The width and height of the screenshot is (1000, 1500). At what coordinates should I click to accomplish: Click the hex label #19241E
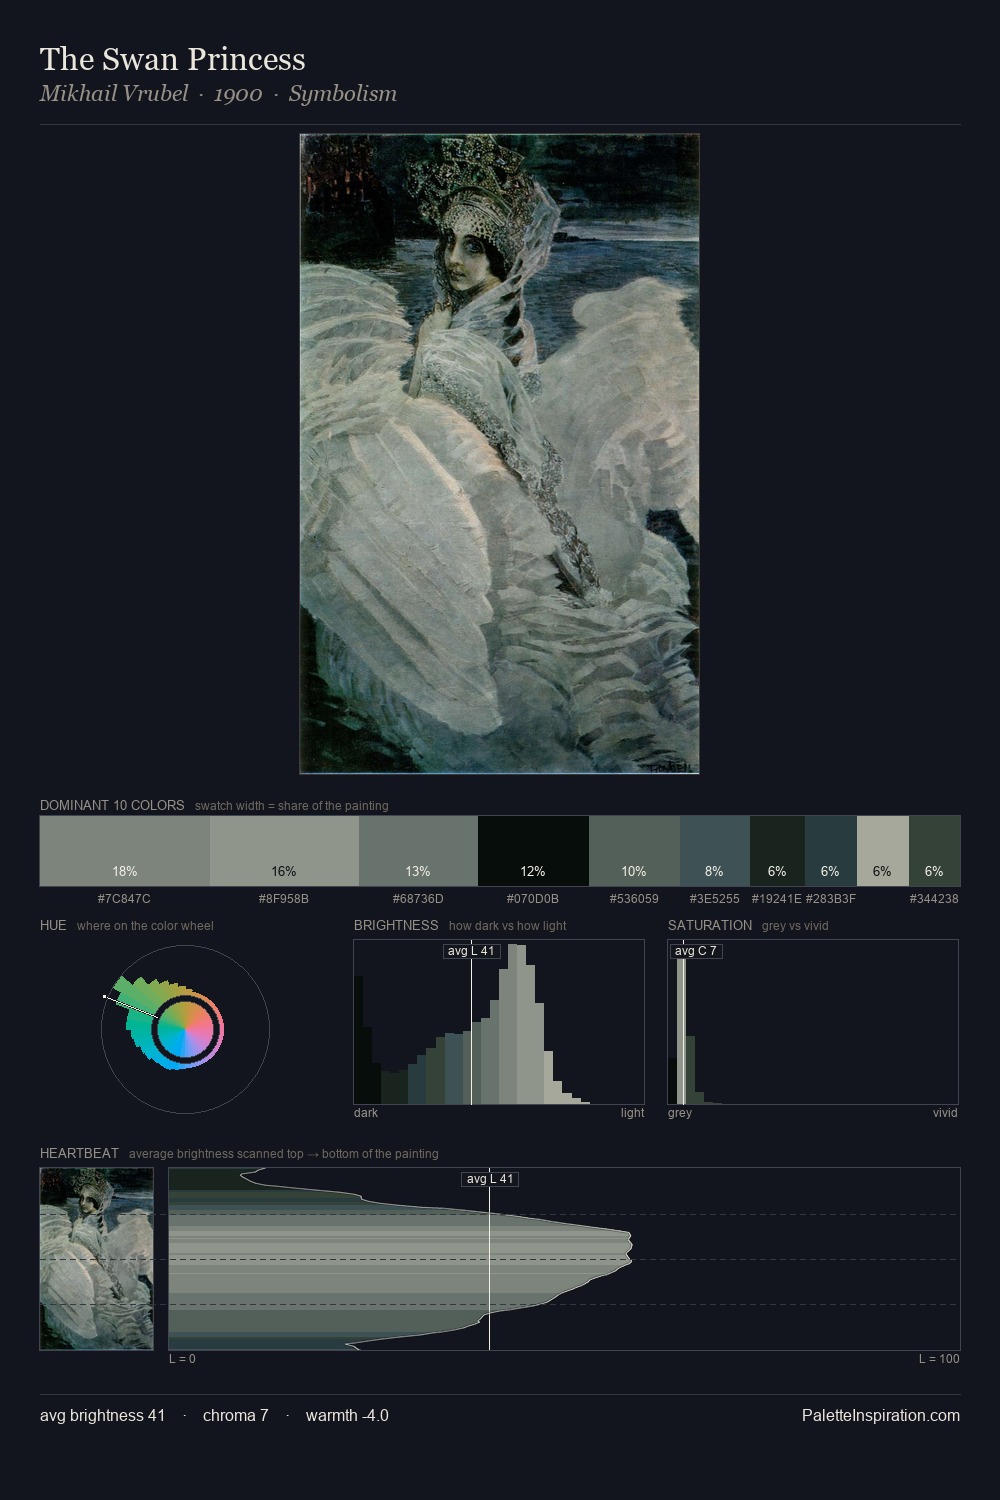pos(776,899)
